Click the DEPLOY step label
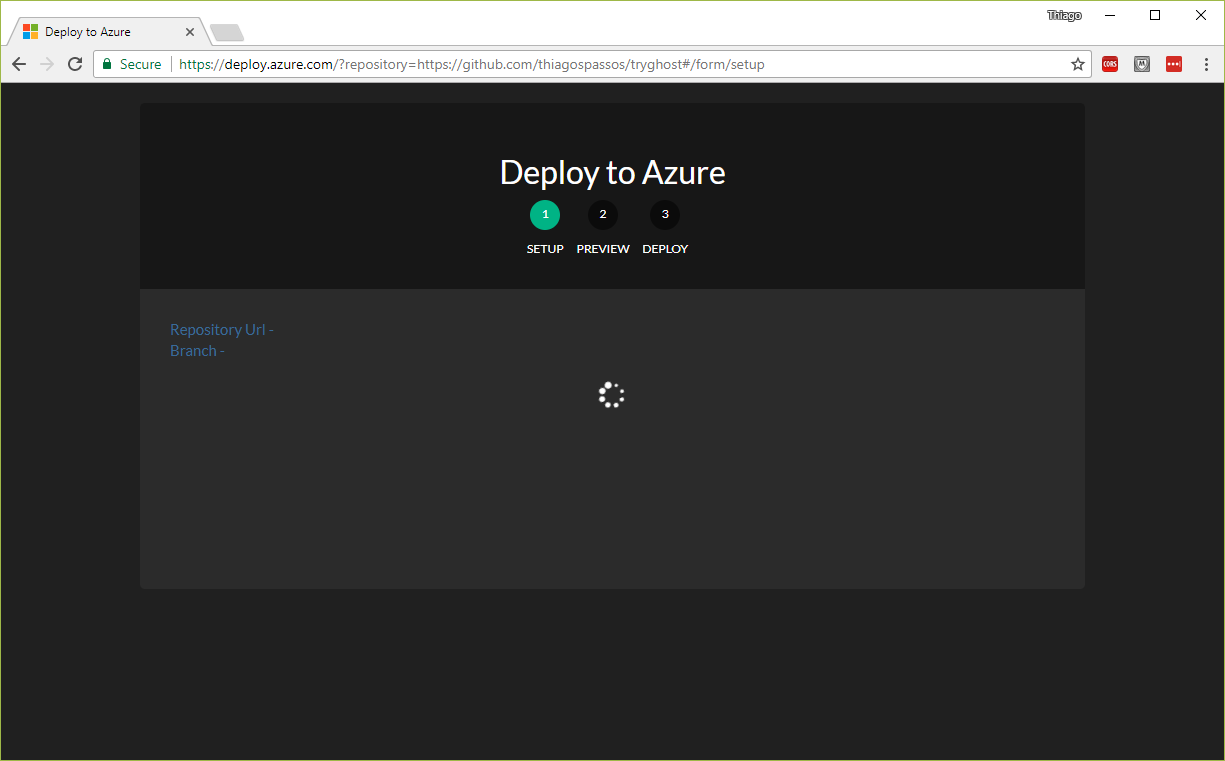 [665, 249]
